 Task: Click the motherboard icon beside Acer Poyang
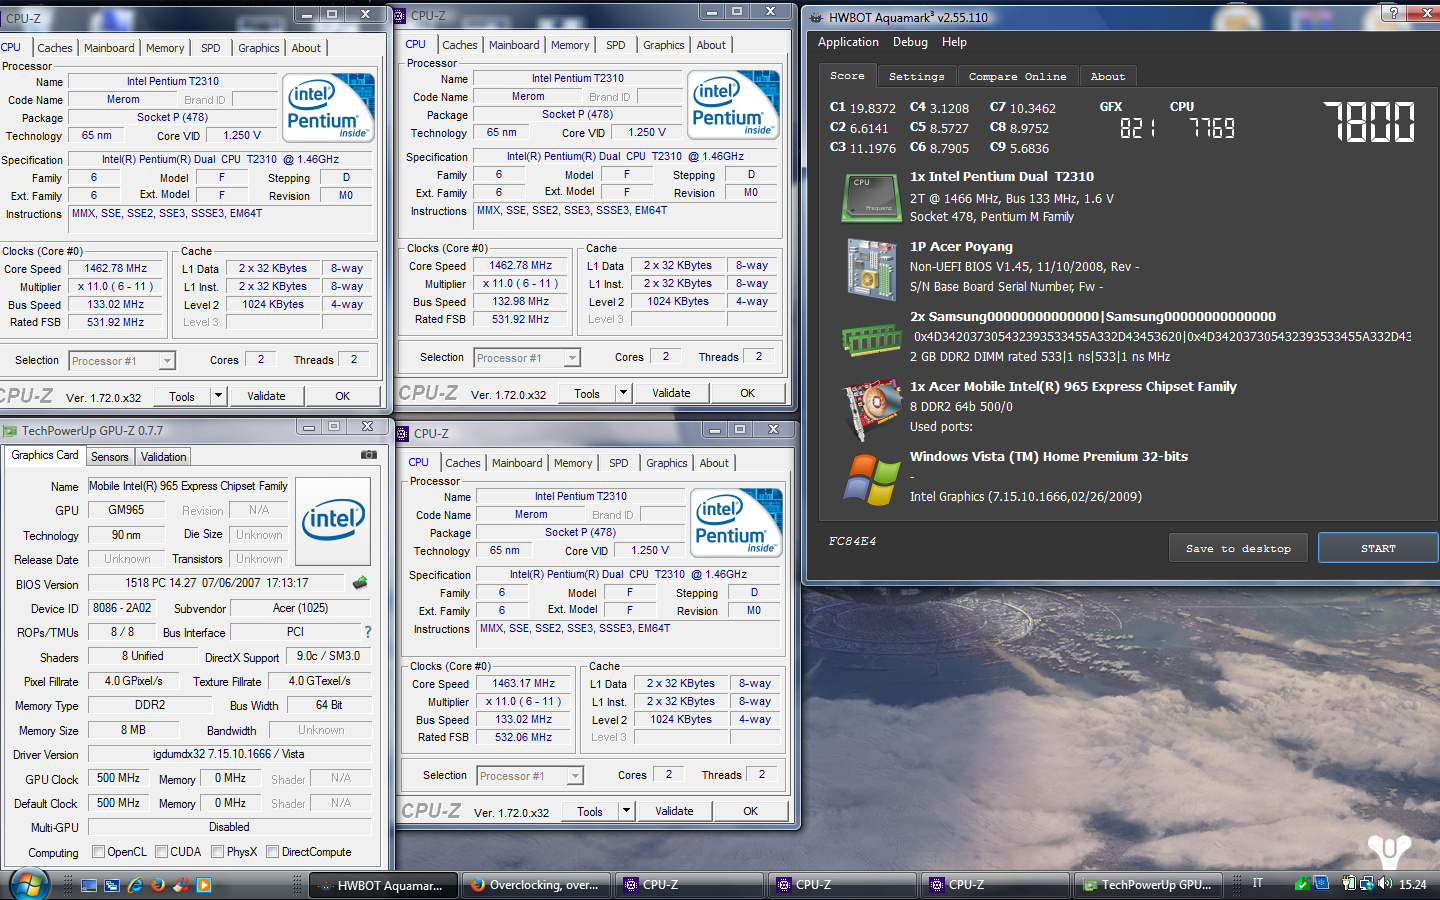tap(872, 268)
